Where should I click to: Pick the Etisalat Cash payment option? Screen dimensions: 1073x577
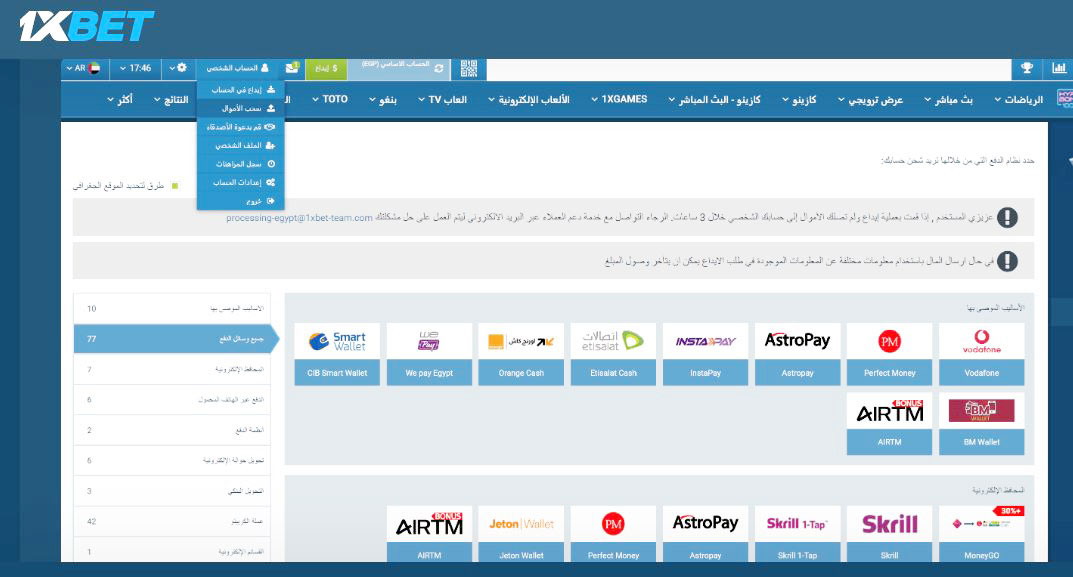tap(613, 354)
